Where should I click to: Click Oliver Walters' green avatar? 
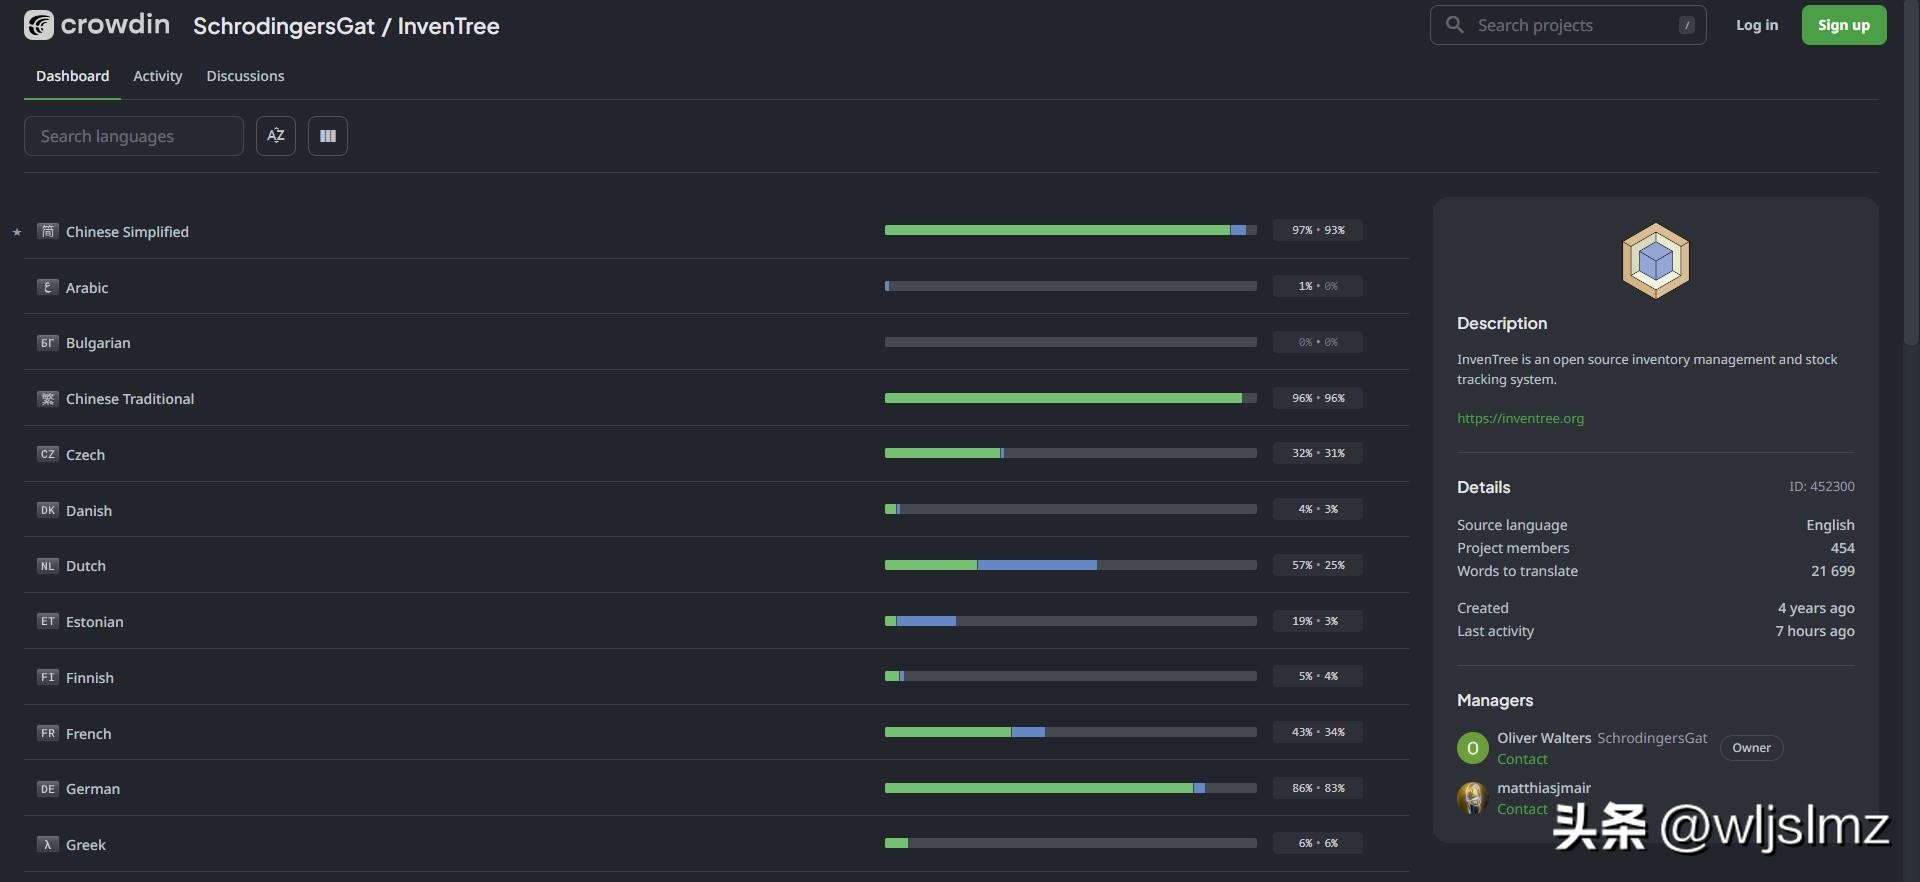point(1472,748)
